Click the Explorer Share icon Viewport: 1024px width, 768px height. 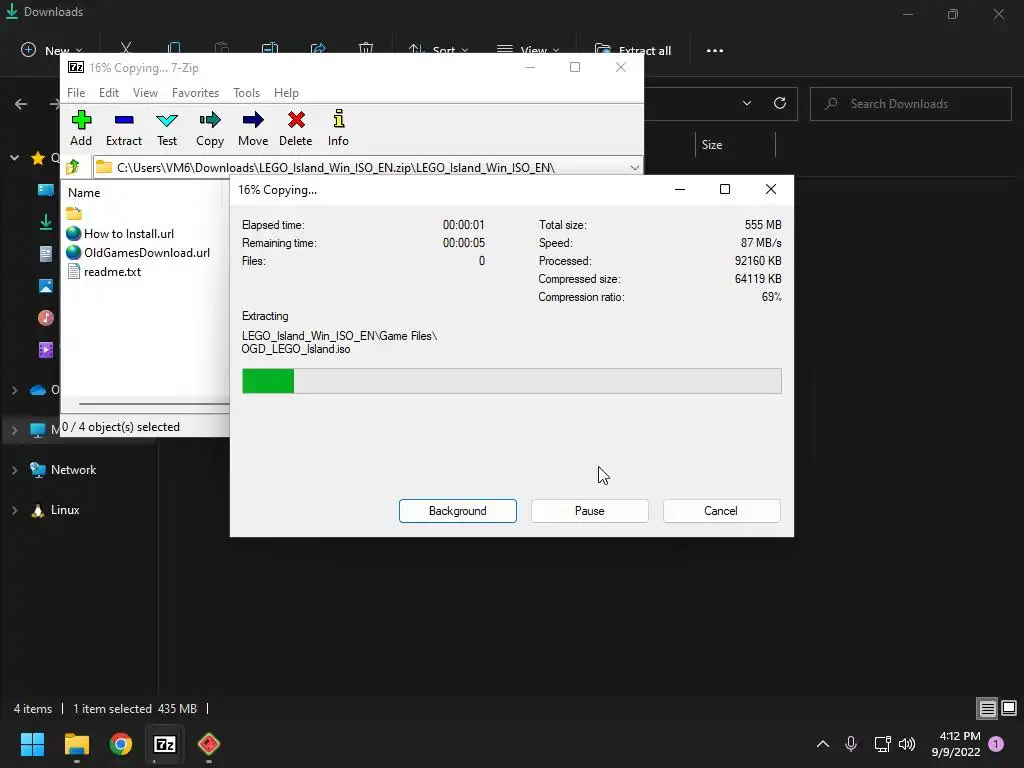[318, 49]
